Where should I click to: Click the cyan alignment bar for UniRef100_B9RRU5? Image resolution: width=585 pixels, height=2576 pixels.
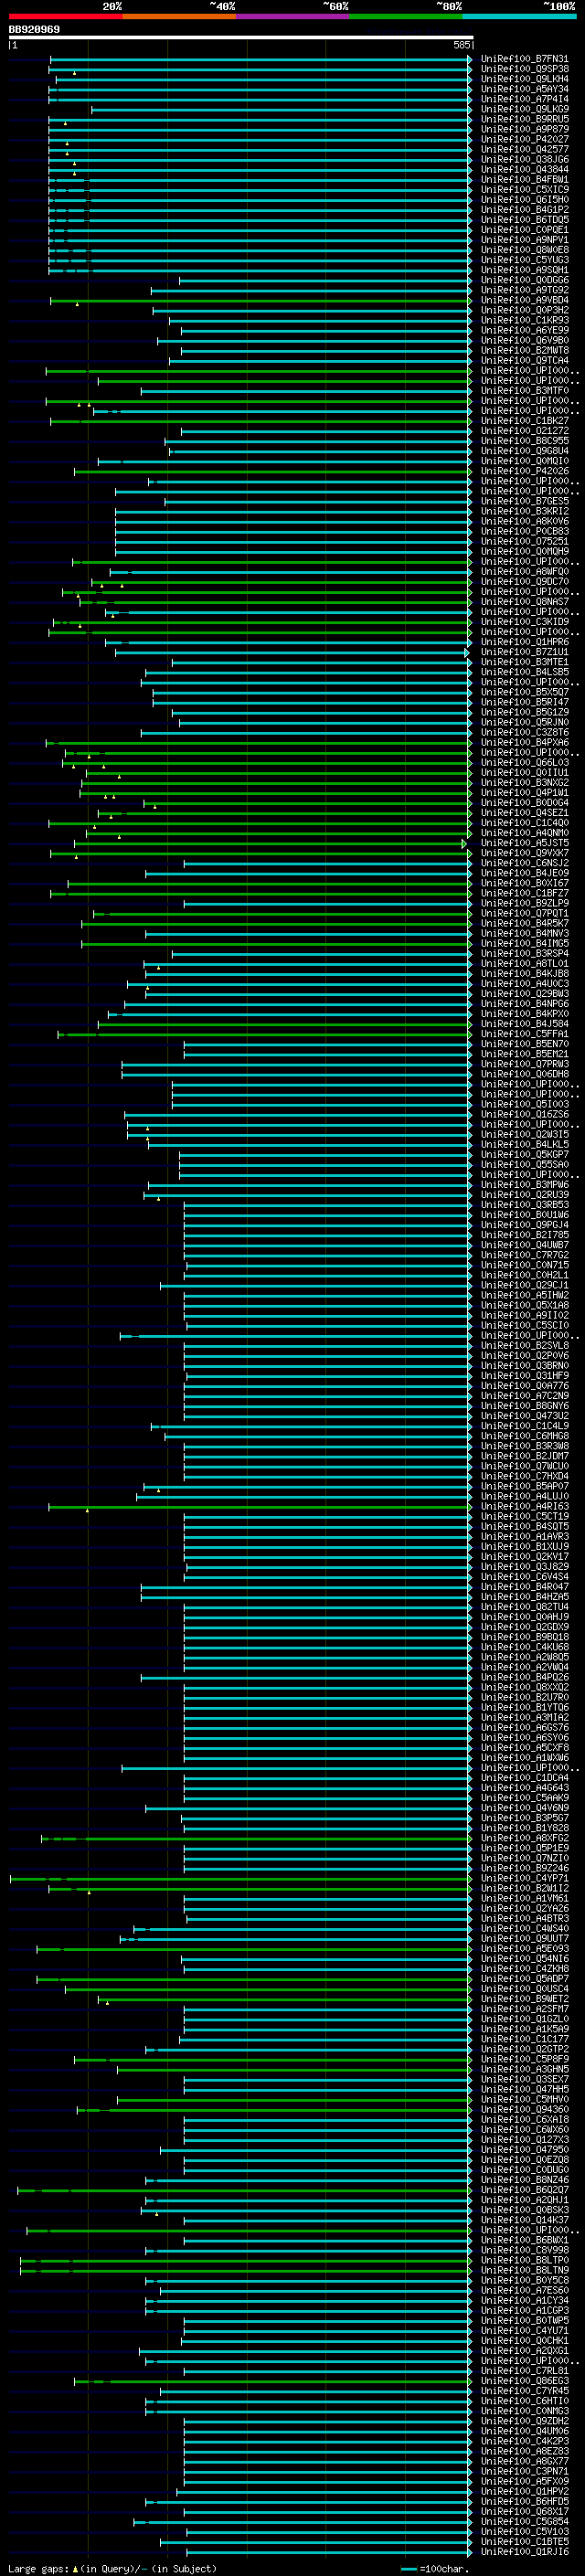tap(260, 119)
